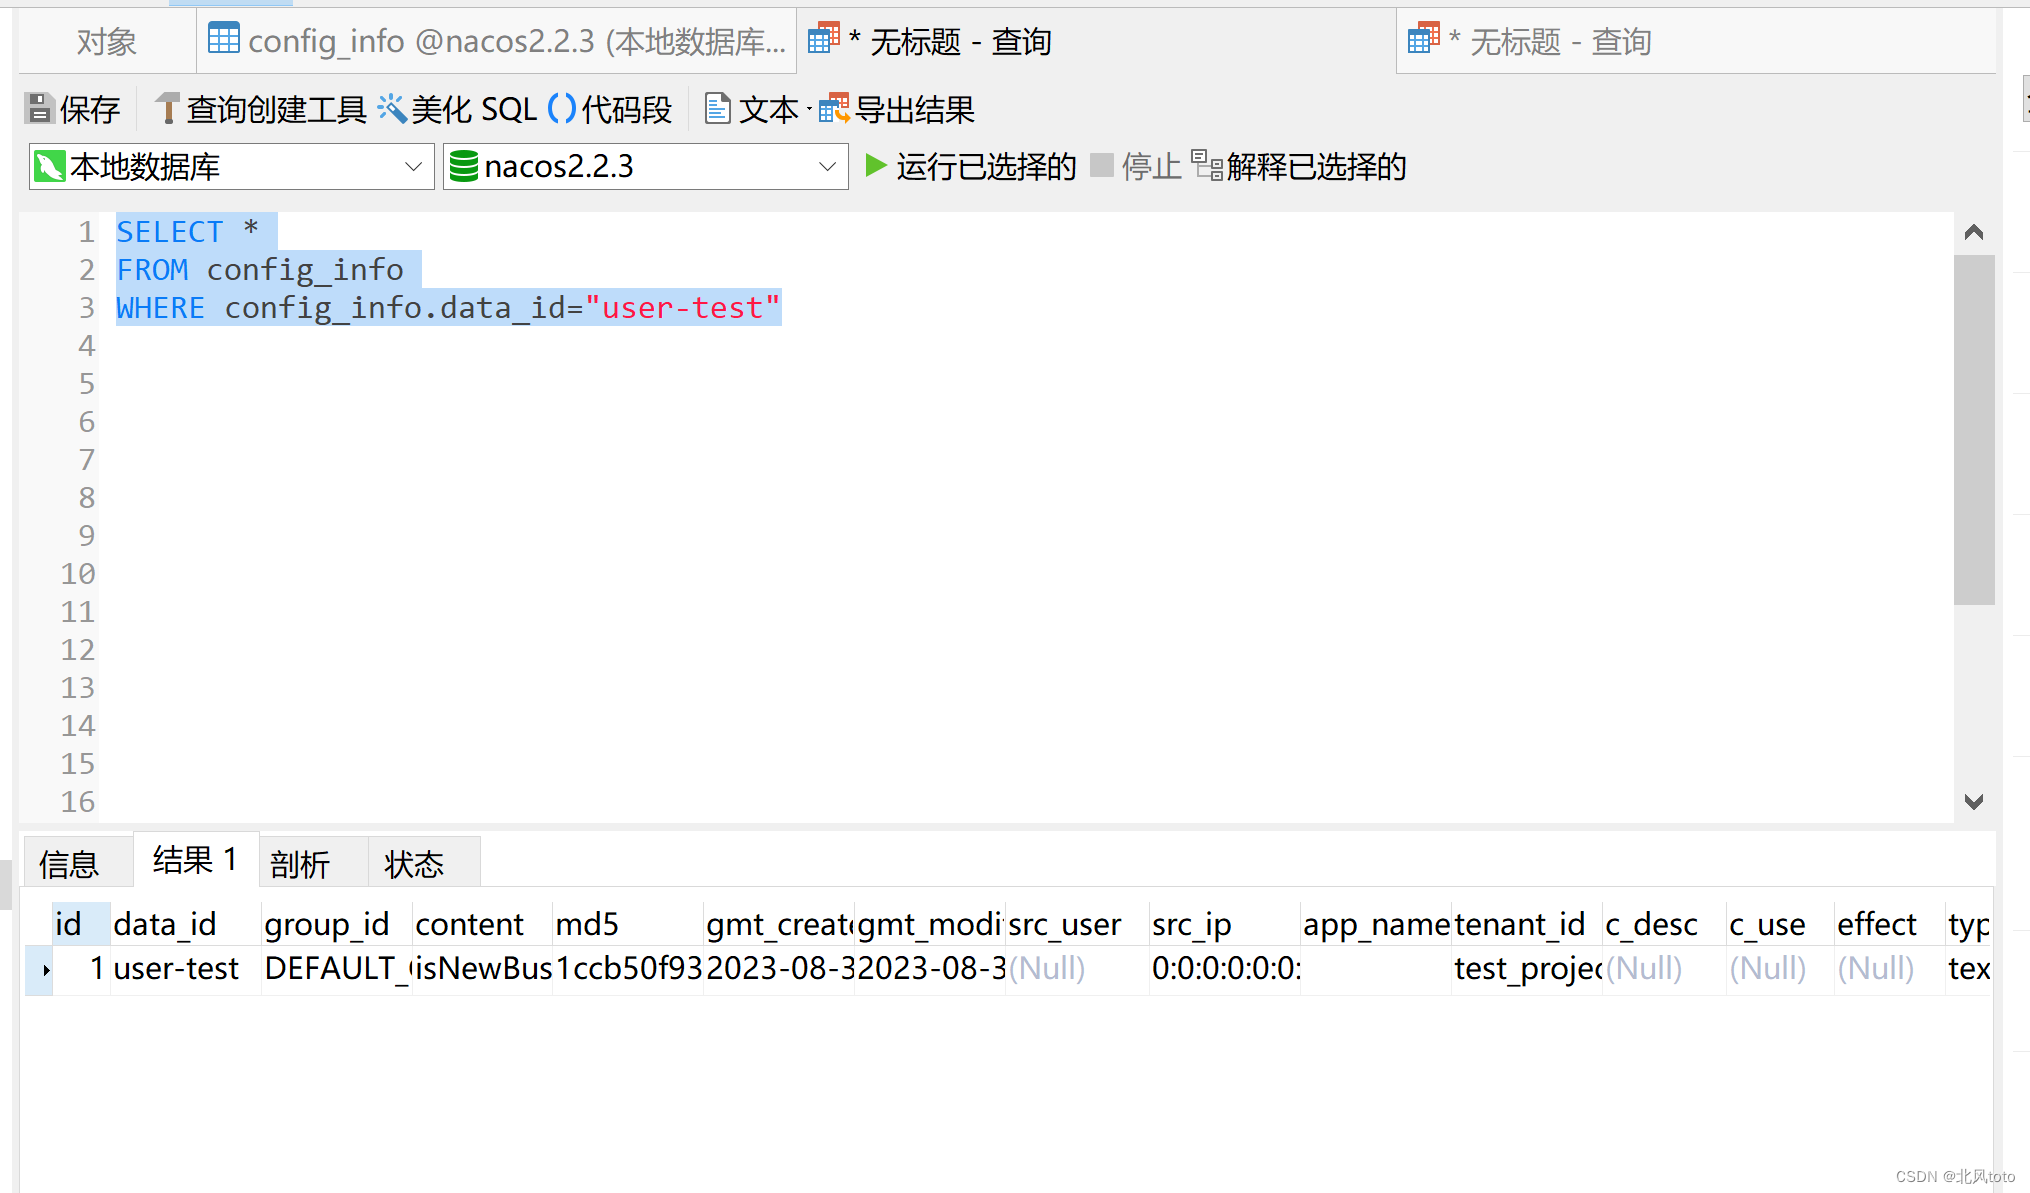Click the config_info table tab icon
Image resolution: width=2030 pixels, height=1193 pixels.
224,39
